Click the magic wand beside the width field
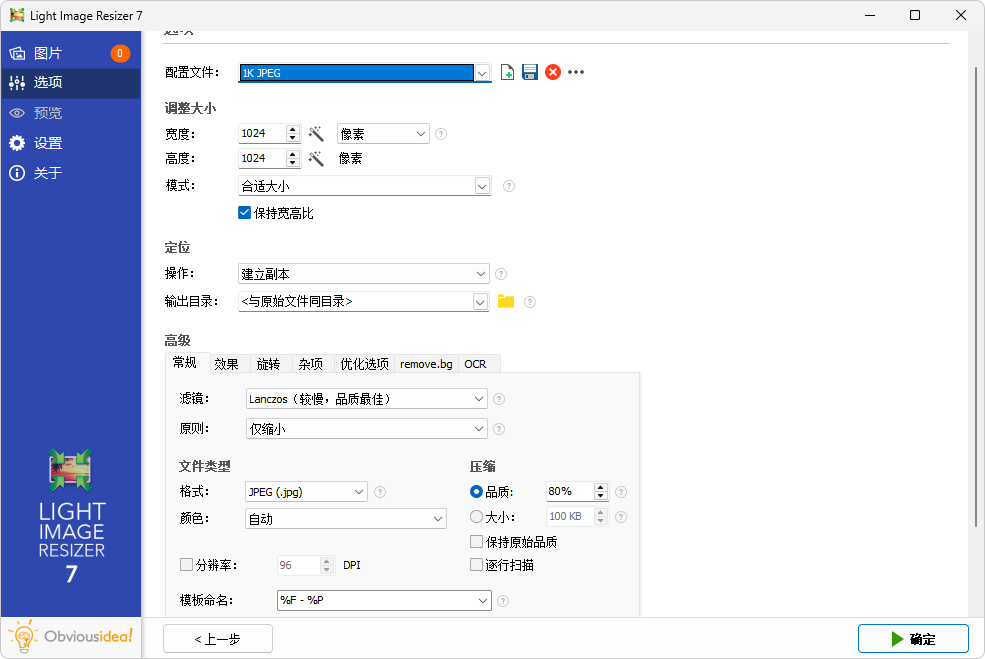 coord(317,132)
